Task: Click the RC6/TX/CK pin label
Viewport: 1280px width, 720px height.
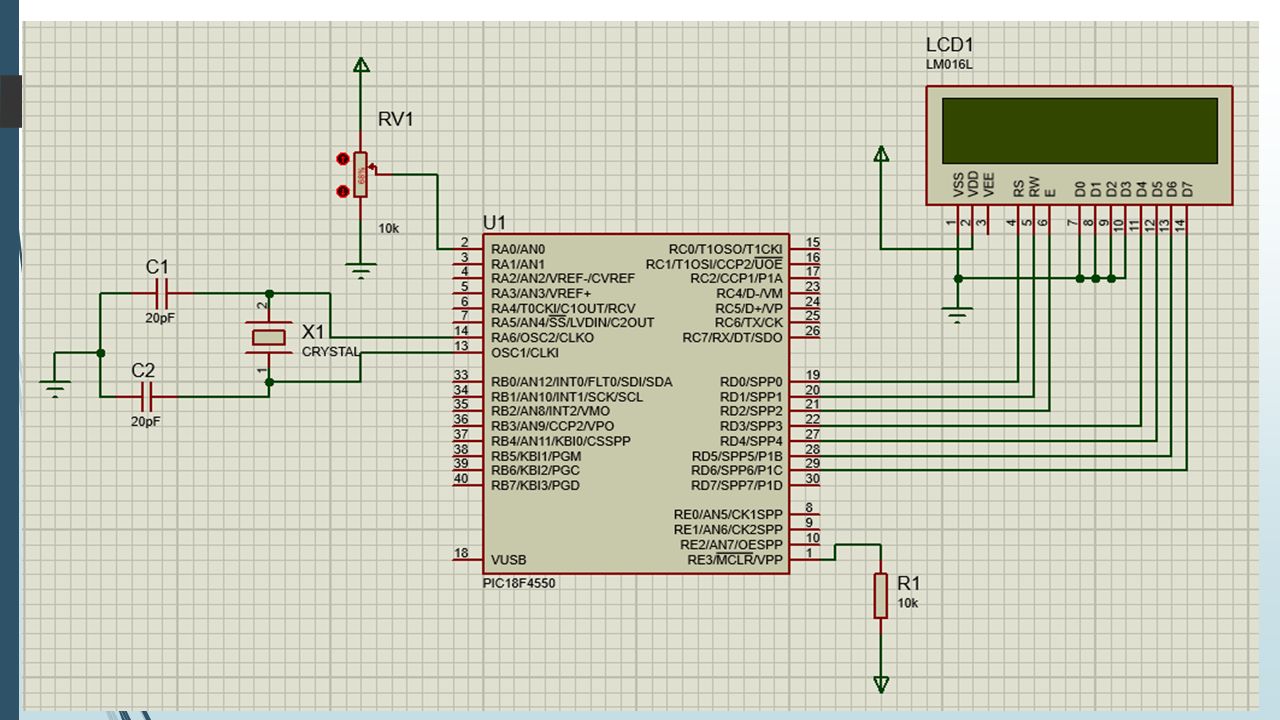Action: pyautogui.click(x=748, y=322)
